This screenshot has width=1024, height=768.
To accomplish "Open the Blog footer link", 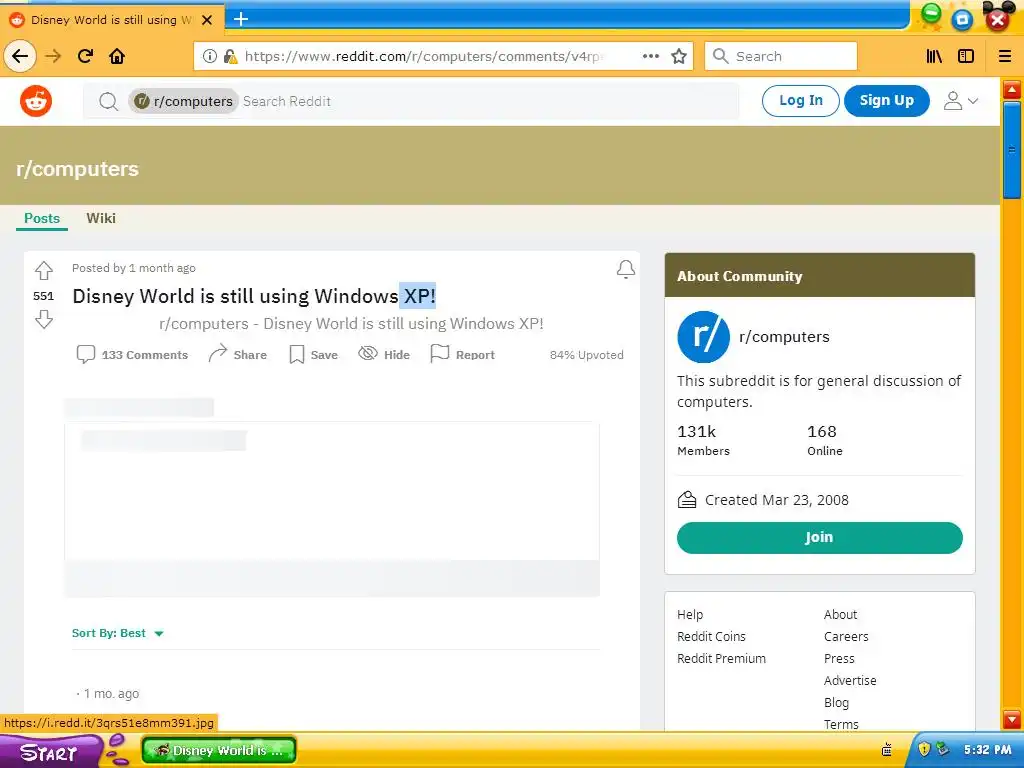I will tap(837, 703).
